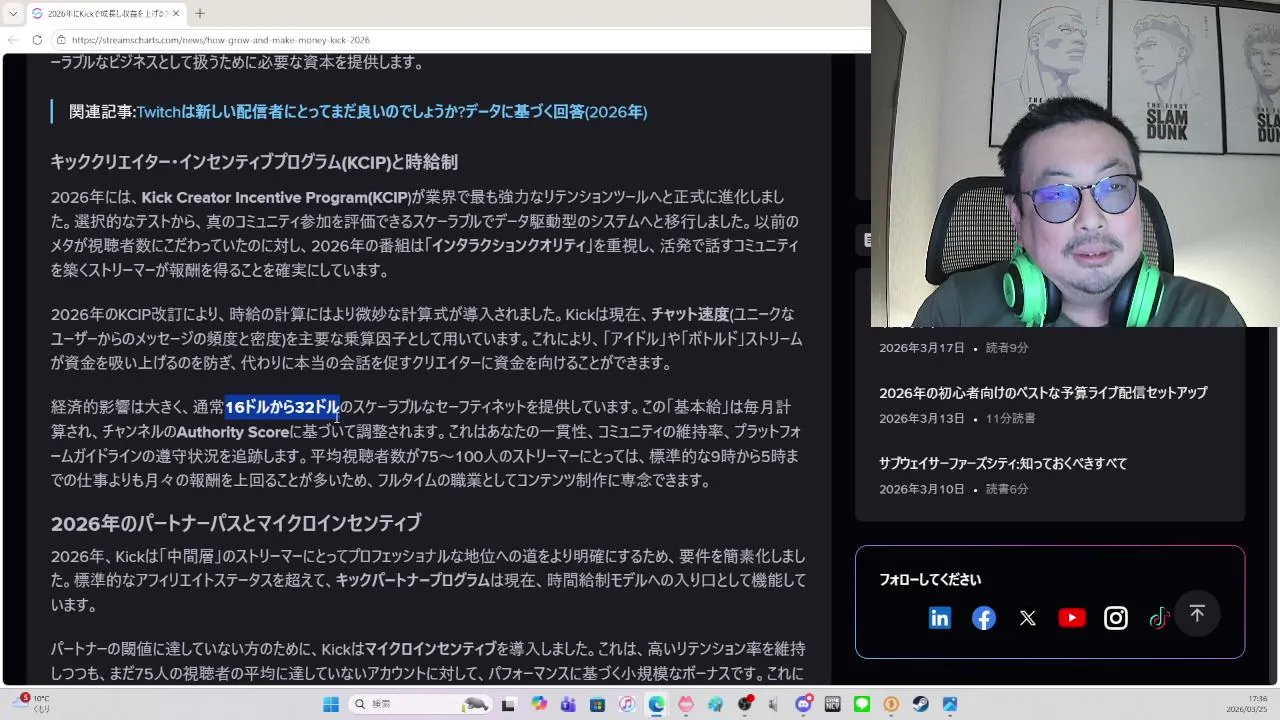
Task: Click date 2026年3月13日 in sidebar
Action: pyautogui.click(x=922, y=419)
